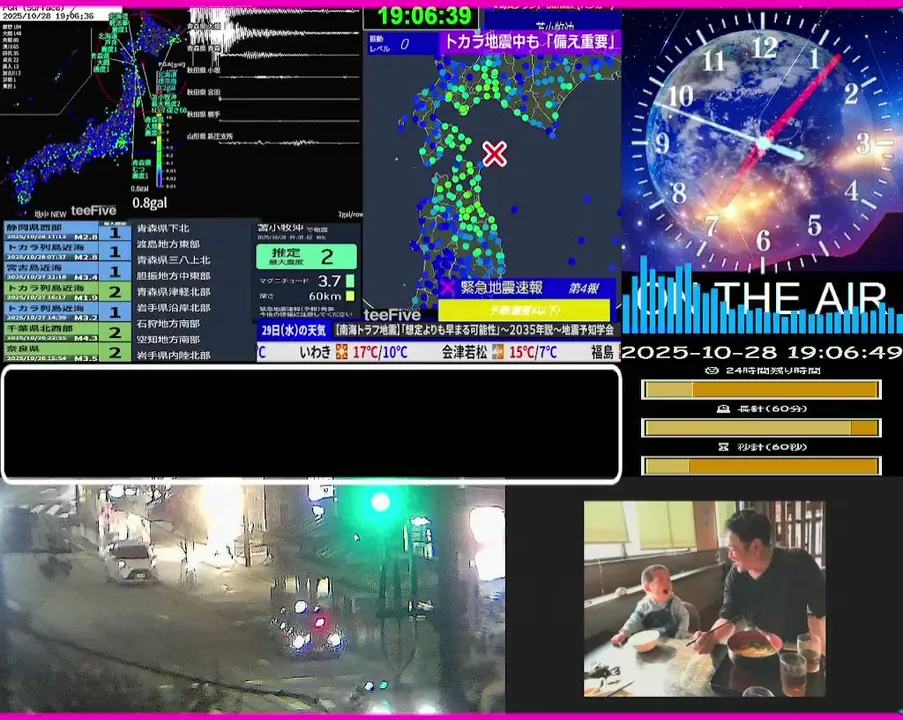Click 渡島地方東部 in the region list
The width and height of the screenshot is (903, 720).
[x=168, y=244]
